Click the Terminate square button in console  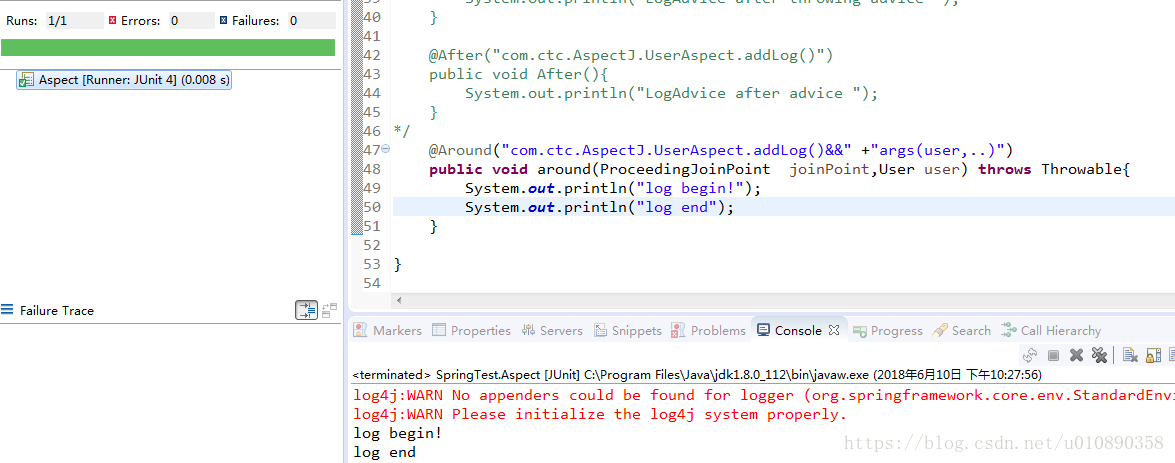pos(1054,355)
